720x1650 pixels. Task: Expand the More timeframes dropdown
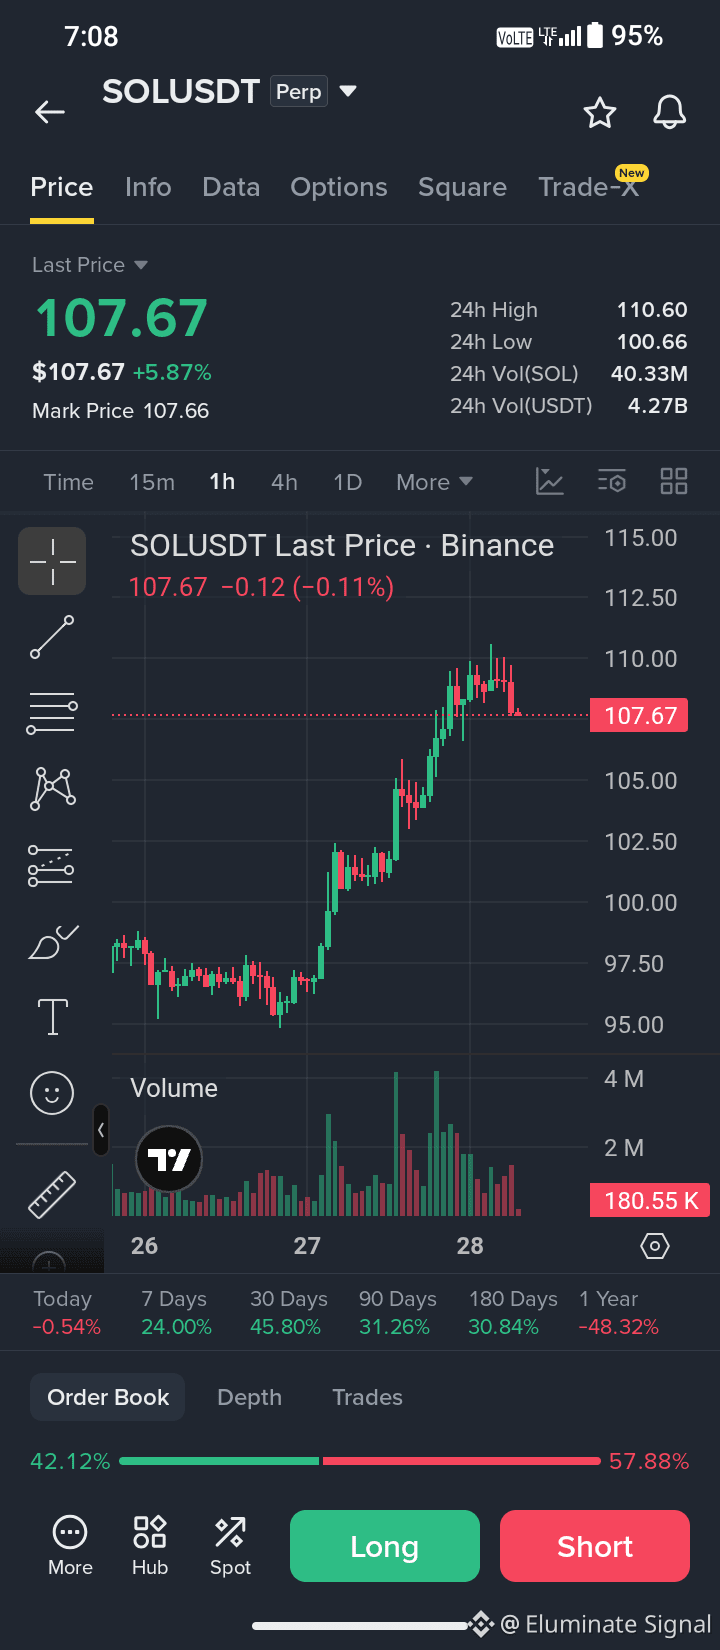tap(434, 482)
